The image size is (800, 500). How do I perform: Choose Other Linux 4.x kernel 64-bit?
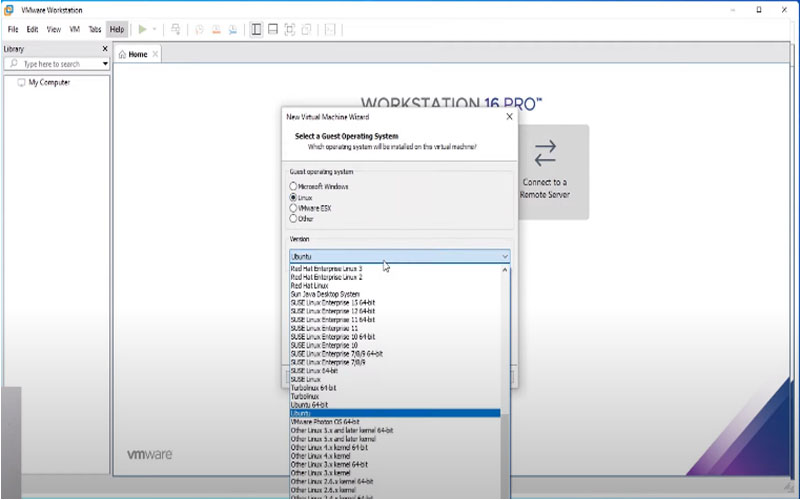pyautogui.click(x=395, y=447)
